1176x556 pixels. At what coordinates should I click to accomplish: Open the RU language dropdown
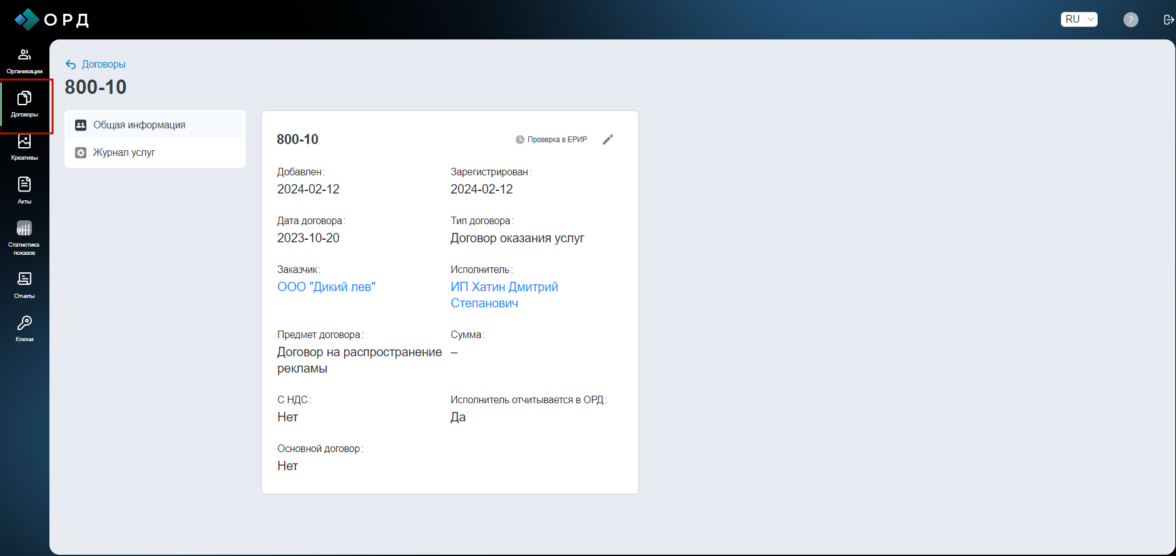tap(1078, 20)
